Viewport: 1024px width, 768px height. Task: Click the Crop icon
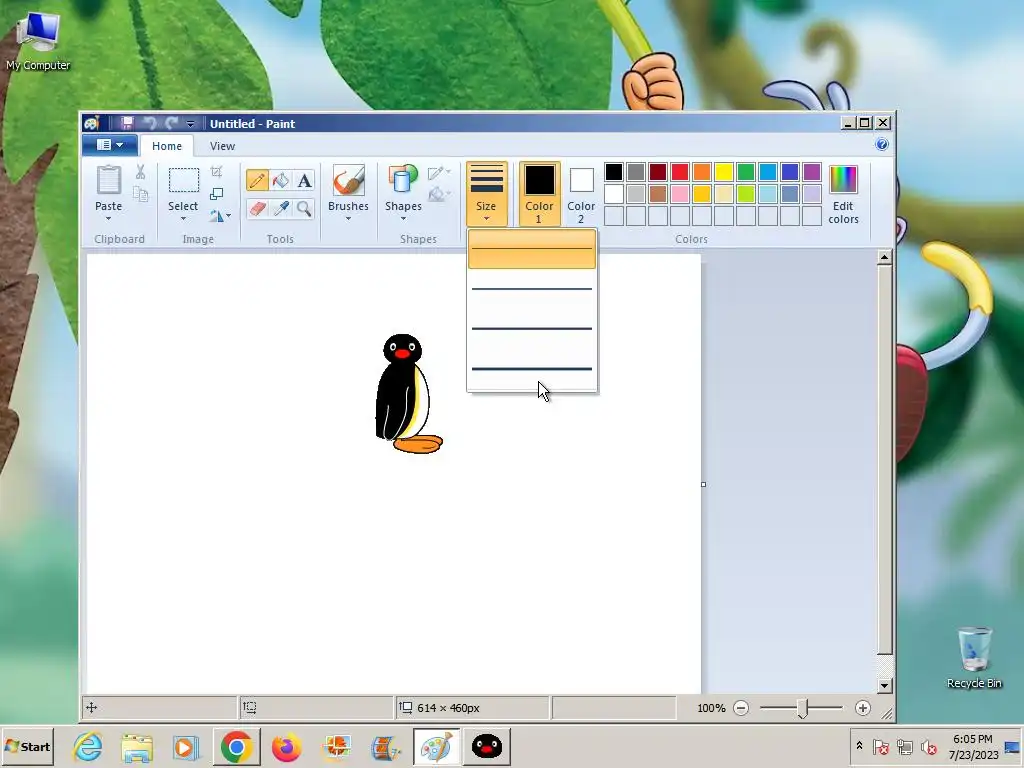tap(217, 172)
